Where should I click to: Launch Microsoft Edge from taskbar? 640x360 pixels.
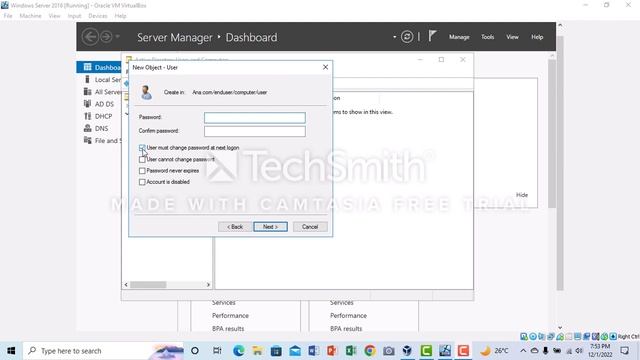click(239, 351)
